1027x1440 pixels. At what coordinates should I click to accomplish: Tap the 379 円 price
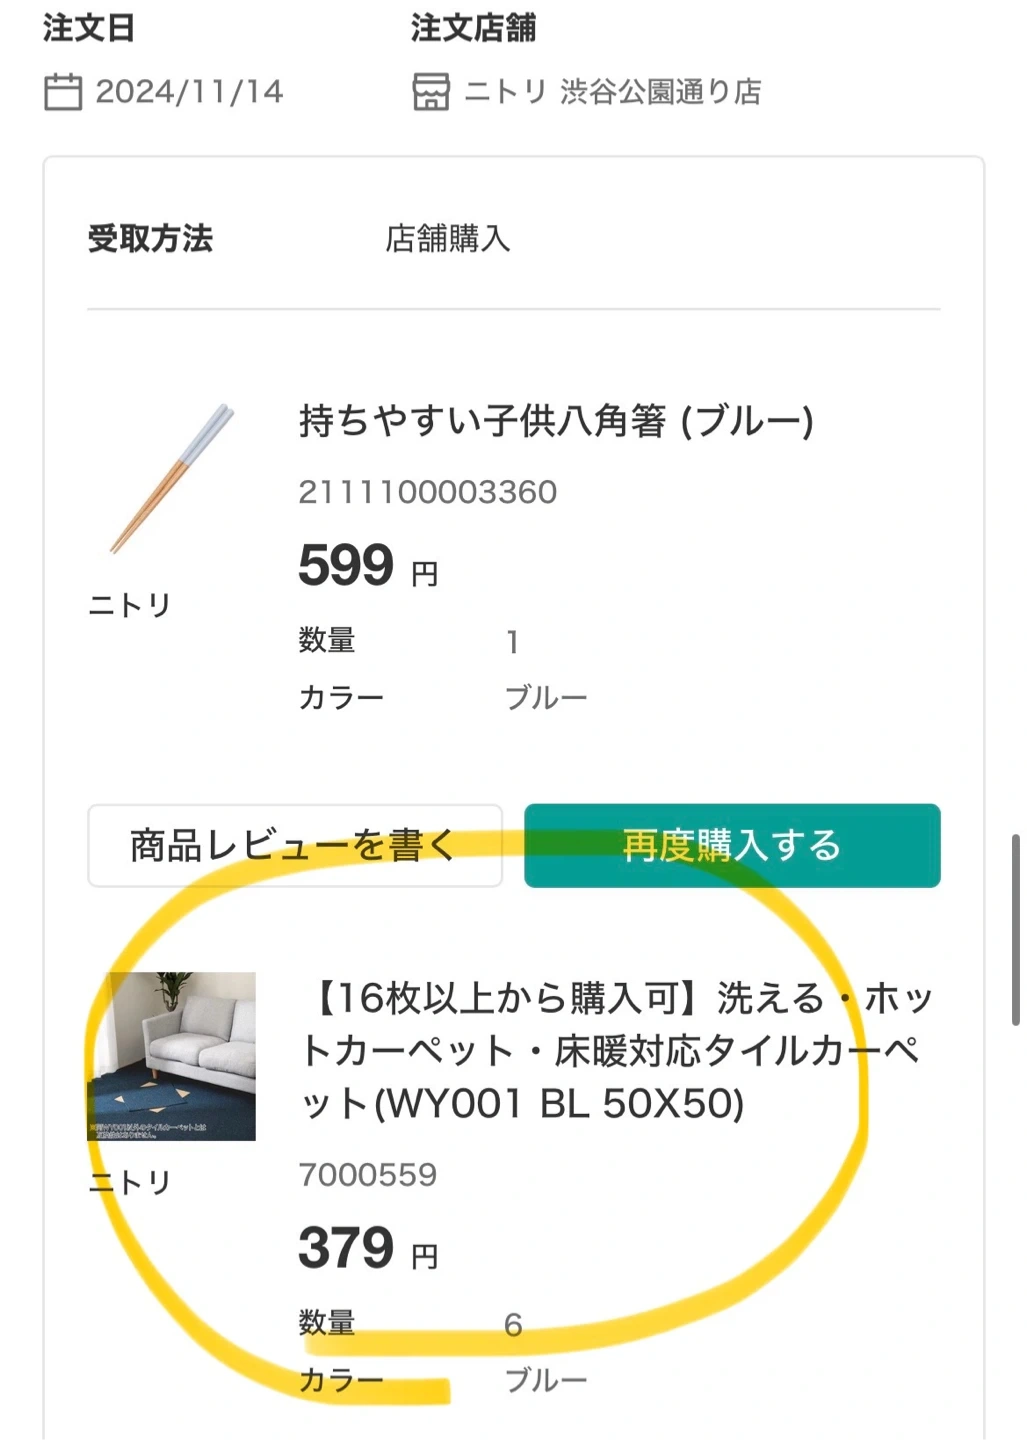pyautogui.click(x=368, y=1249)
